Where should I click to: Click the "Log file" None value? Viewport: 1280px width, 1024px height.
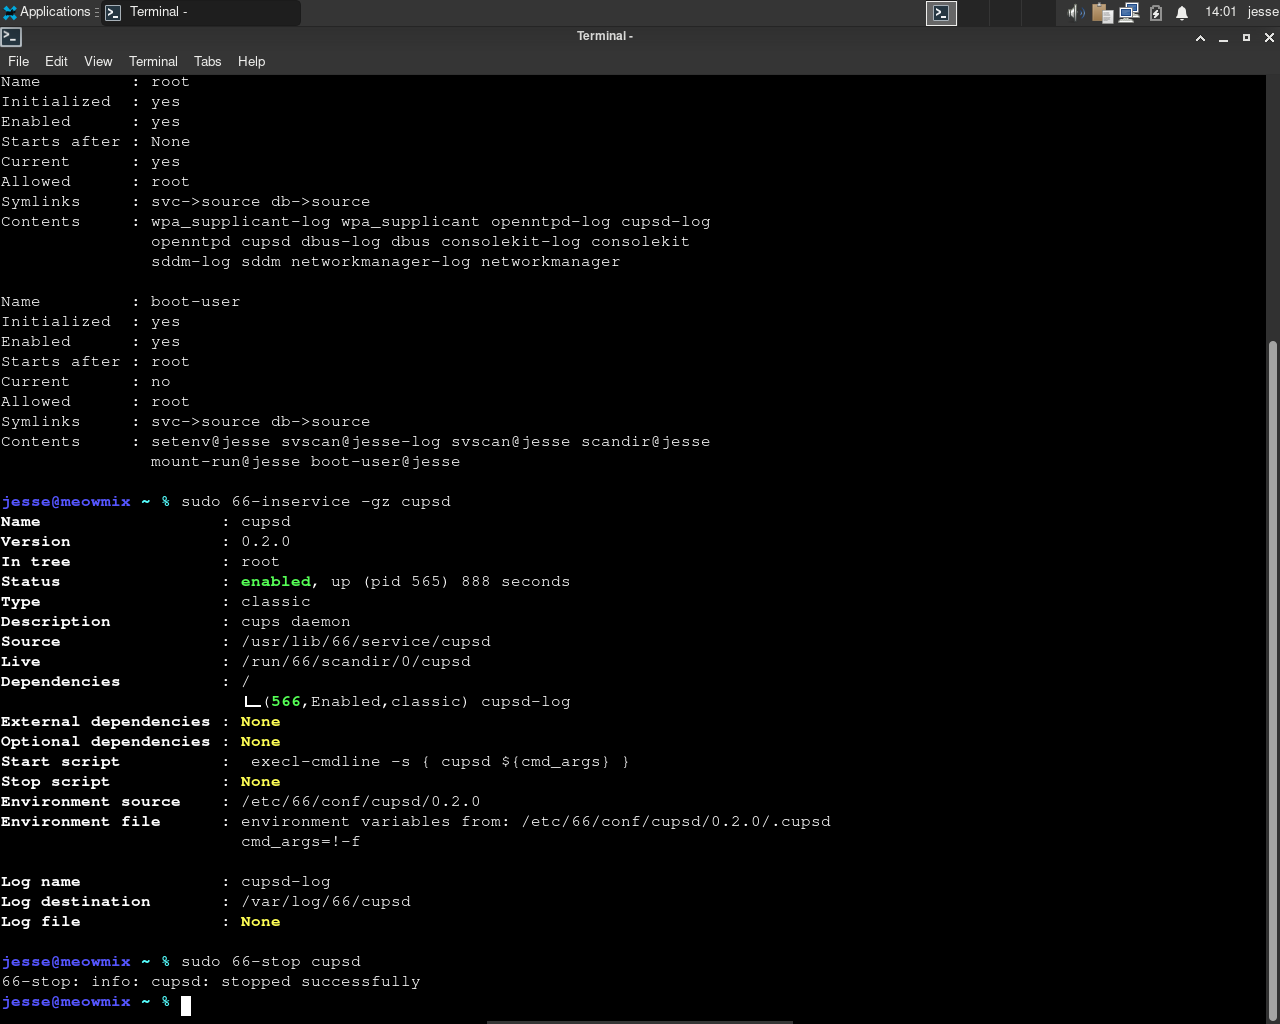(261, 922)
